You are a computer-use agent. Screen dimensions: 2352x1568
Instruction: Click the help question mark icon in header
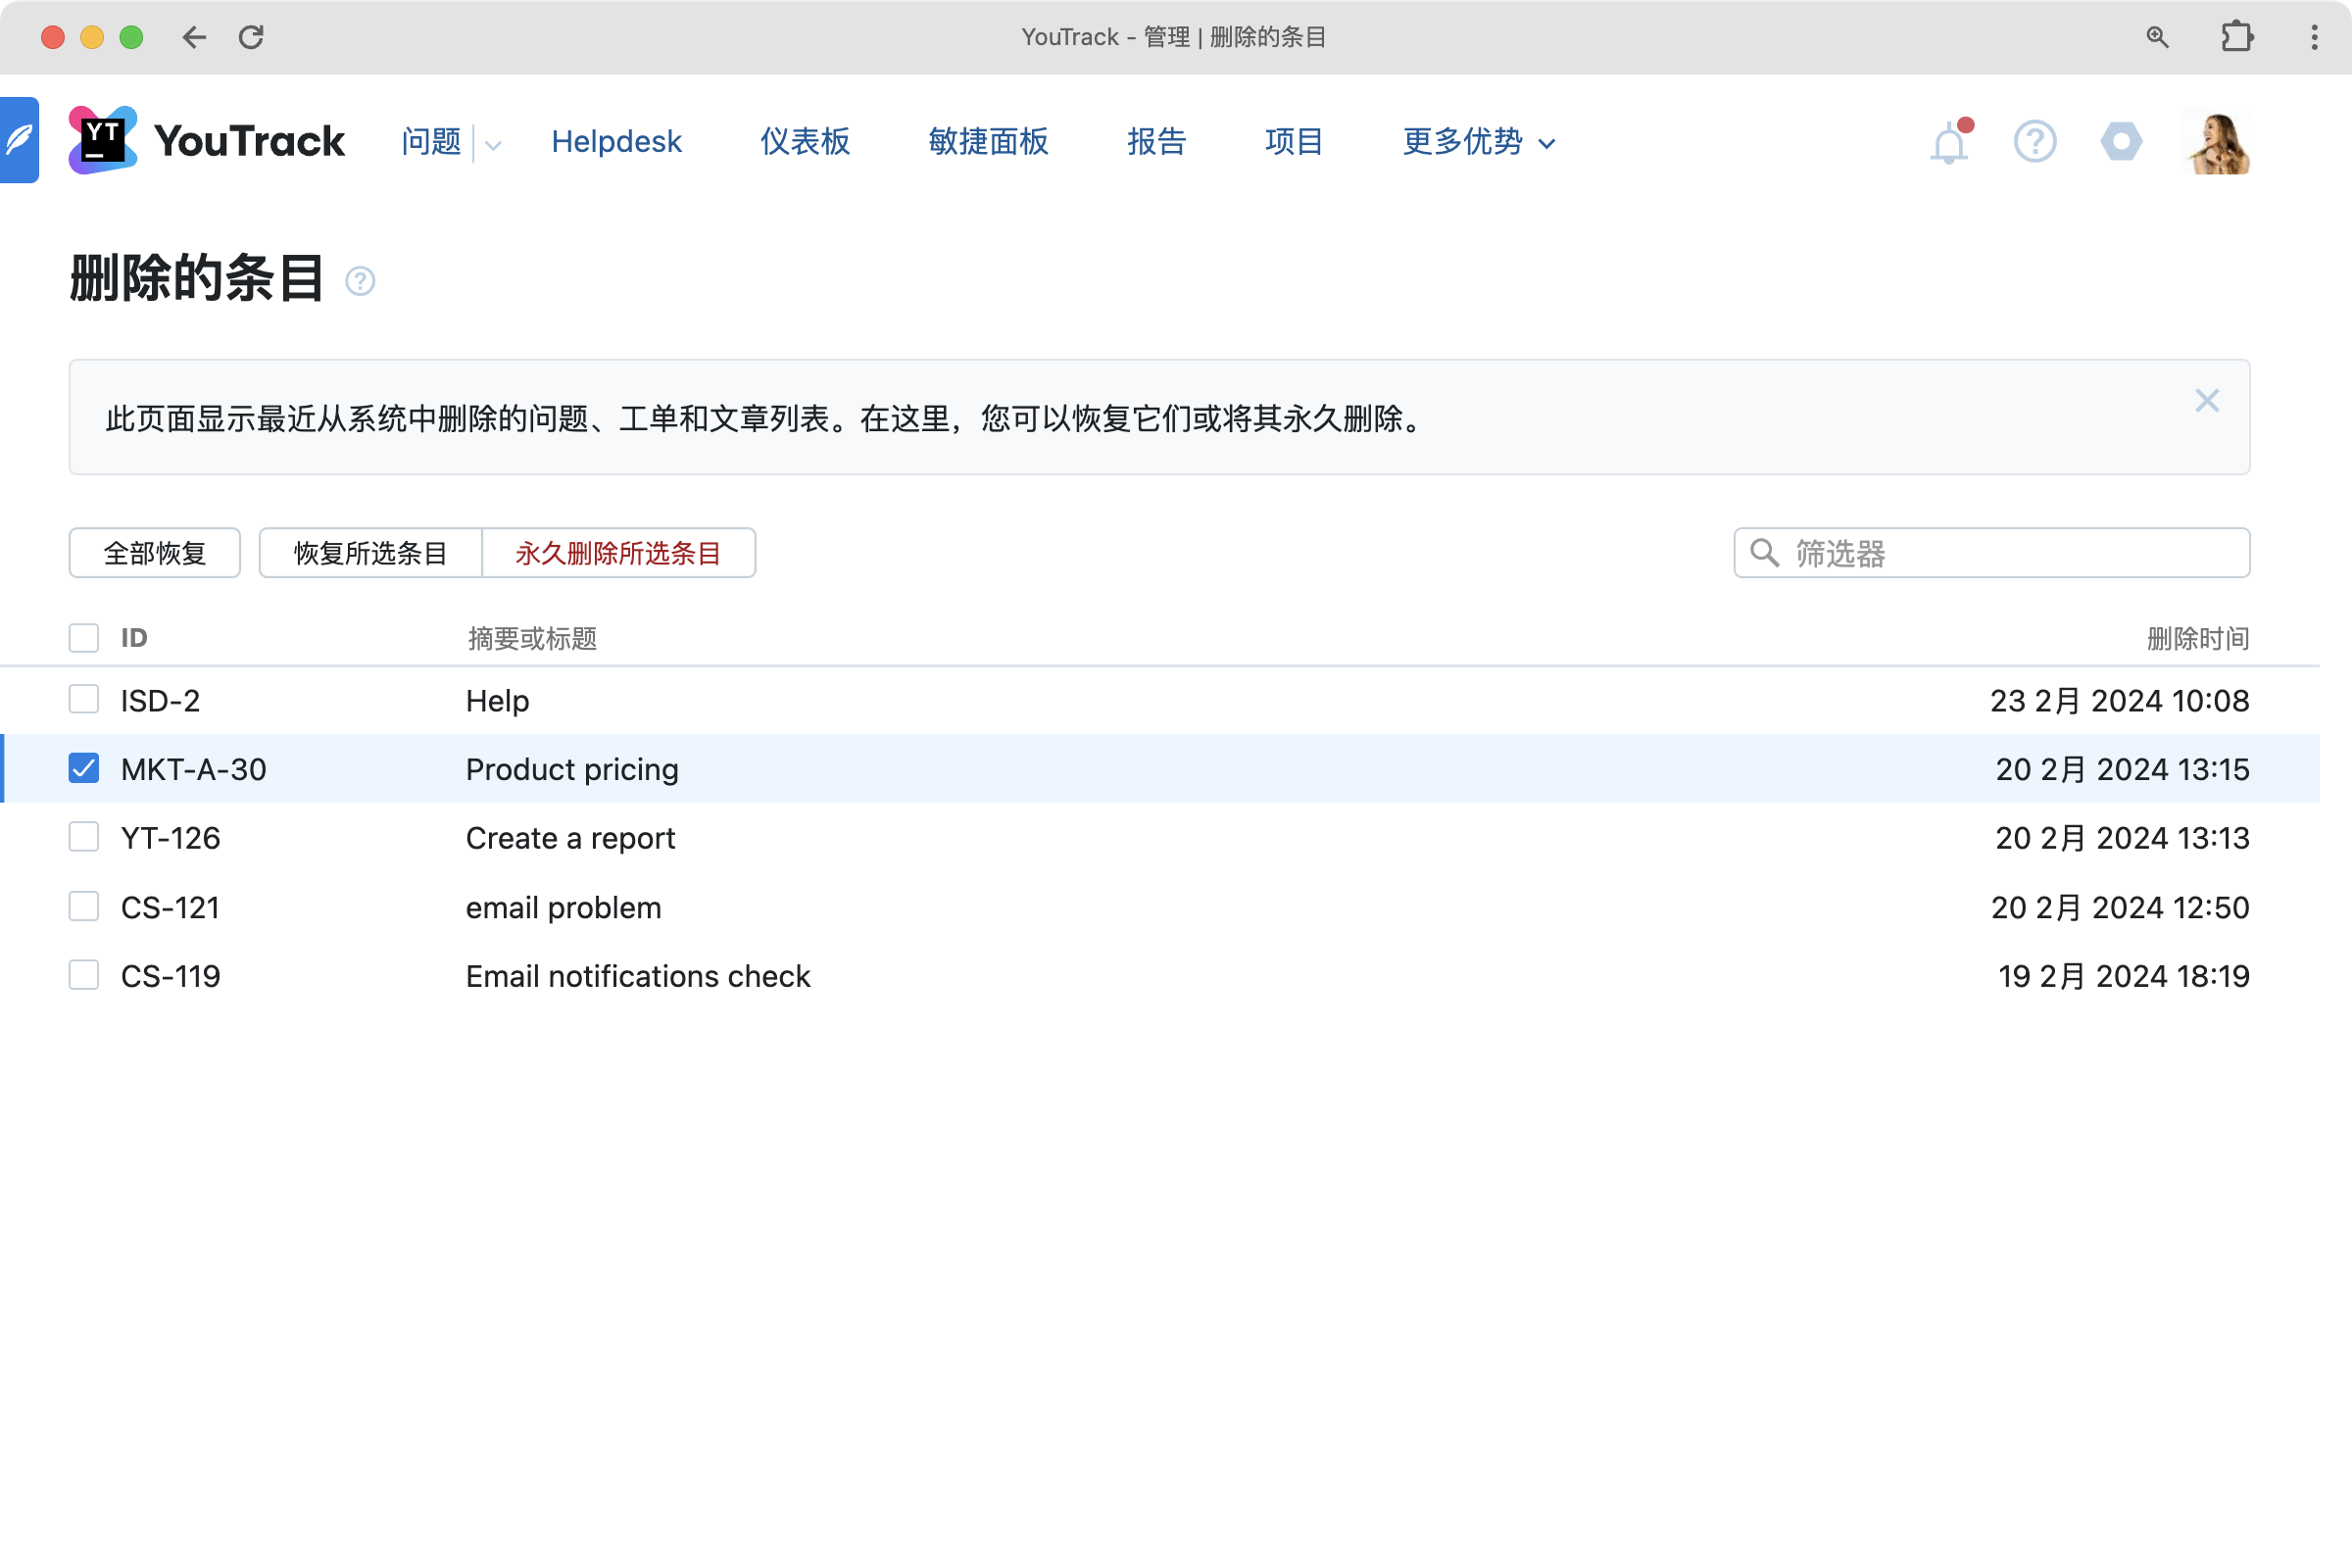coord(2034,142)
